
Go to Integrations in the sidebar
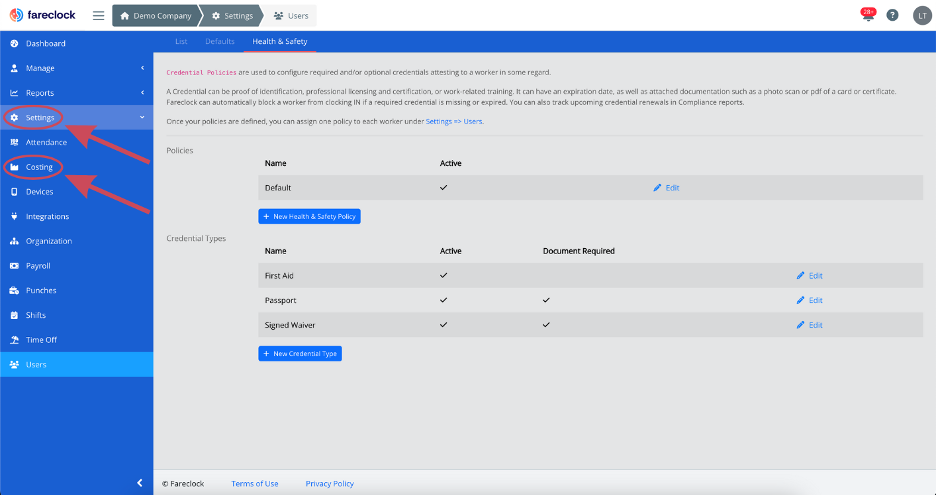pyautogui.click(x=47, y=216)
